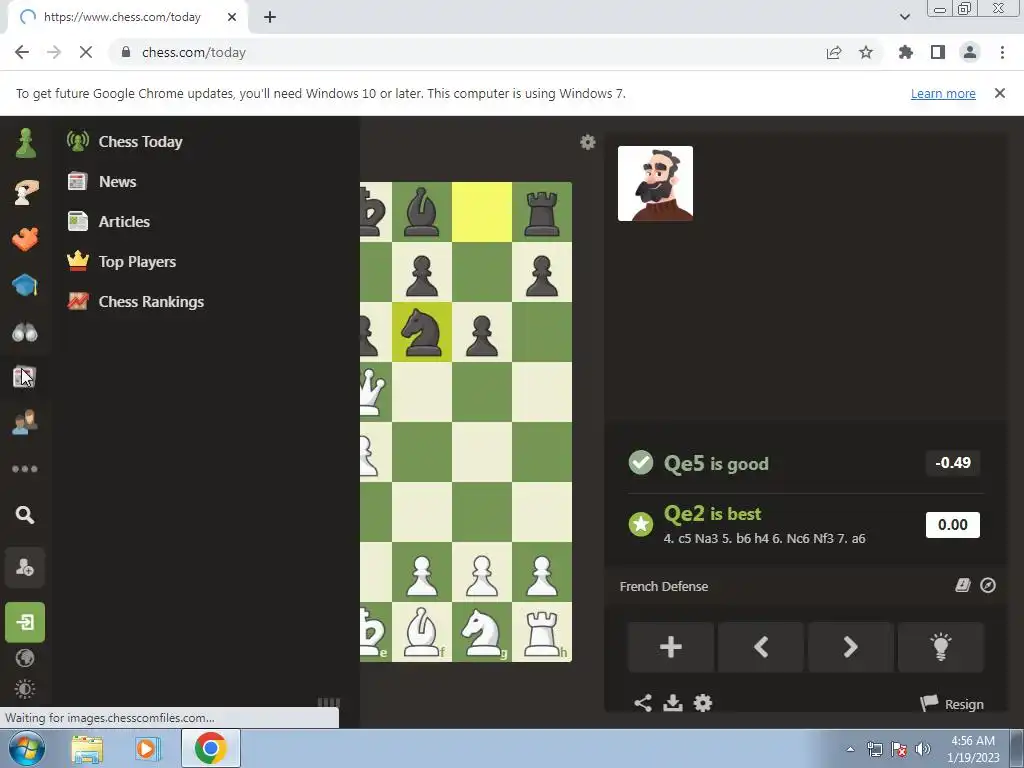Close the chess.com/today tab
Image resolution: width=1024 pixels, height=768 pixels.
click(232, 17)
